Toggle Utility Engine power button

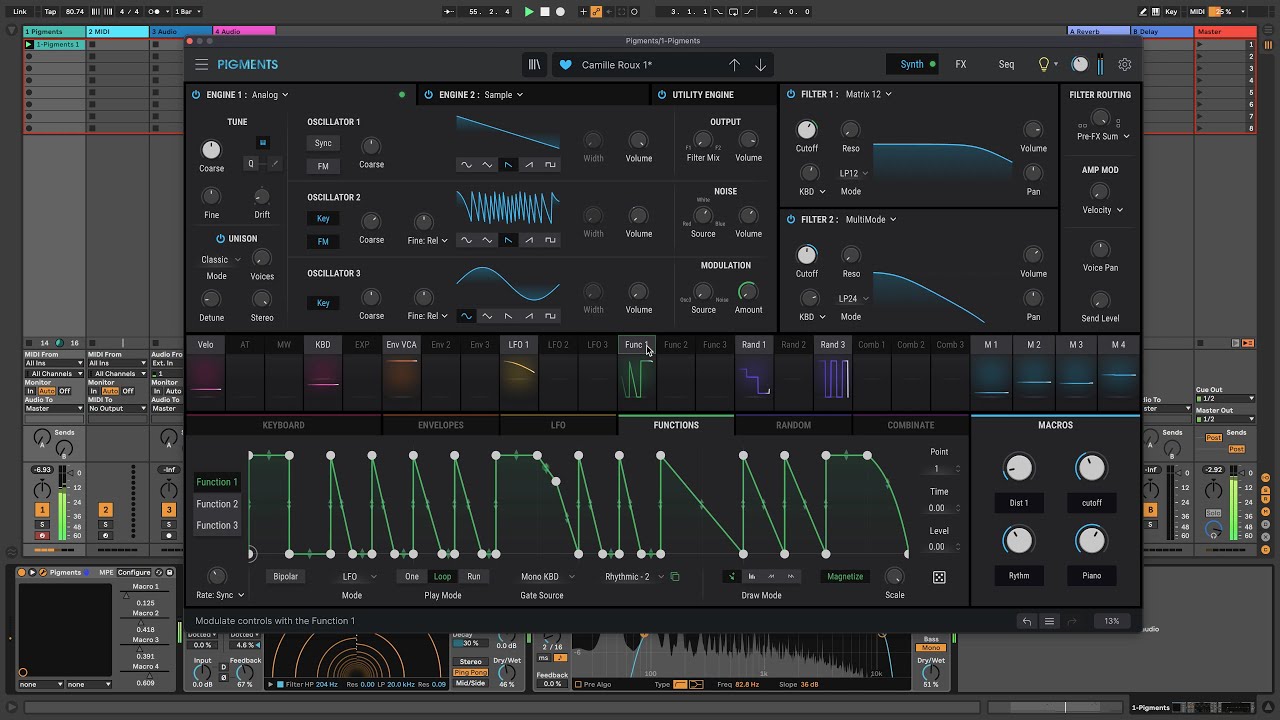click(x=662, y=95)
